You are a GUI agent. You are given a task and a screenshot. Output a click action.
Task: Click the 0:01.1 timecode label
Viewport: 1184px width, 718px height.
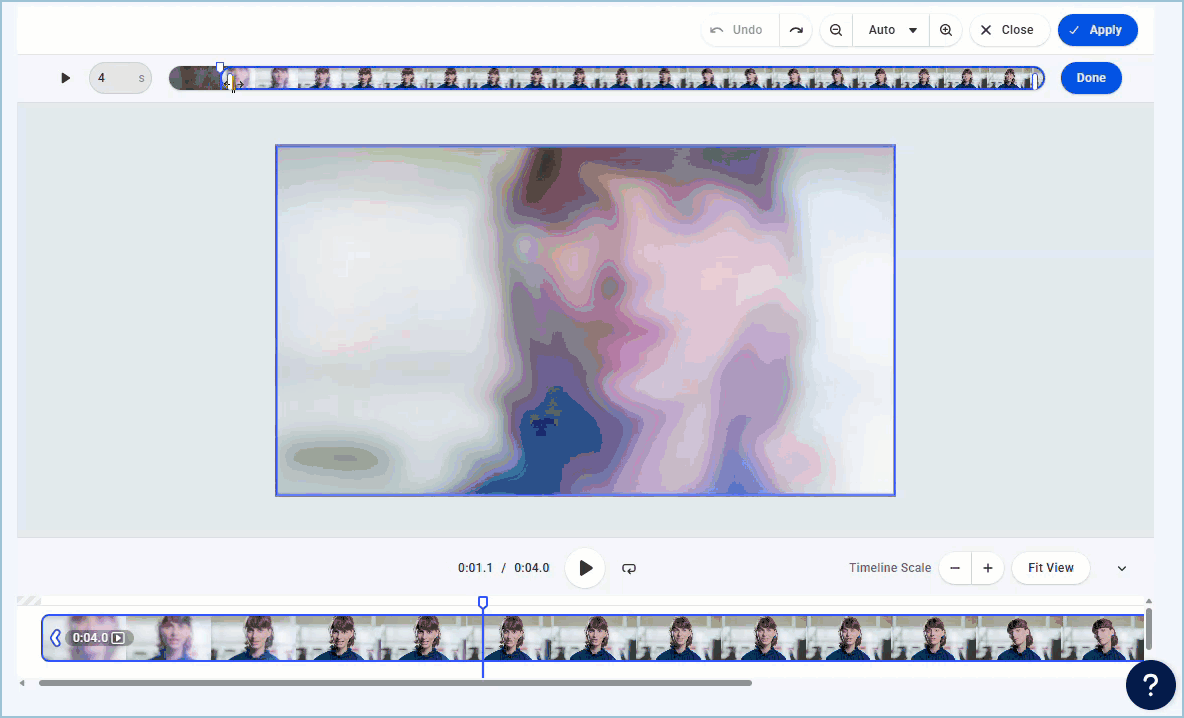[475, 568]
